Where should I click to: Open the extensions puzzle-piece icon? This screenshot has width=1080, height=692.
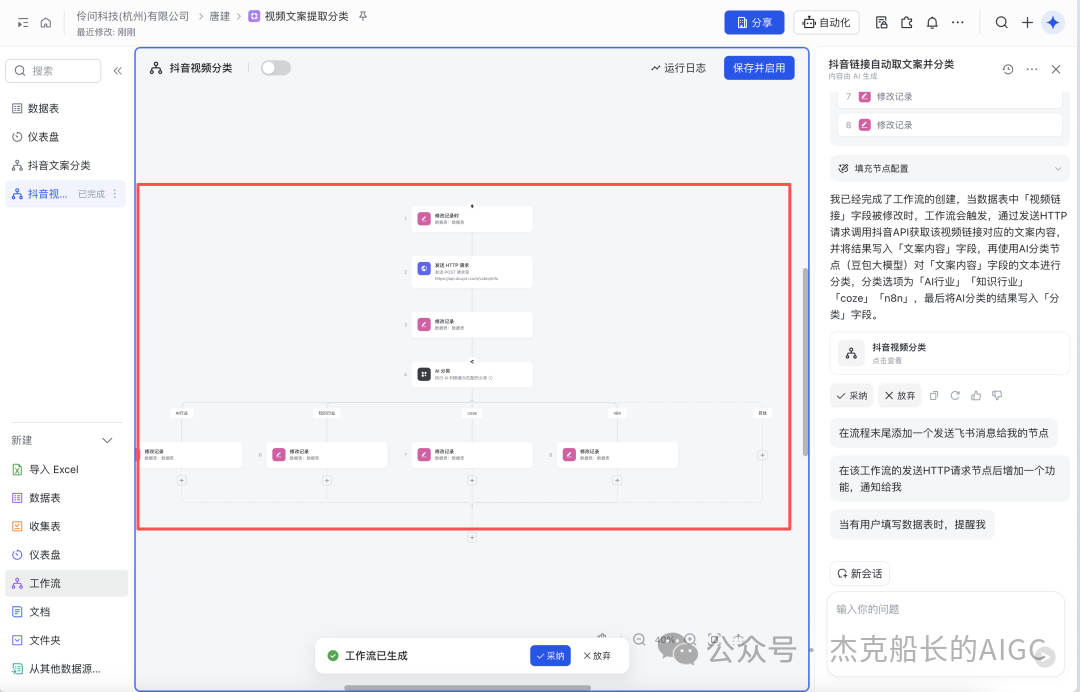(x=906, y=23)
